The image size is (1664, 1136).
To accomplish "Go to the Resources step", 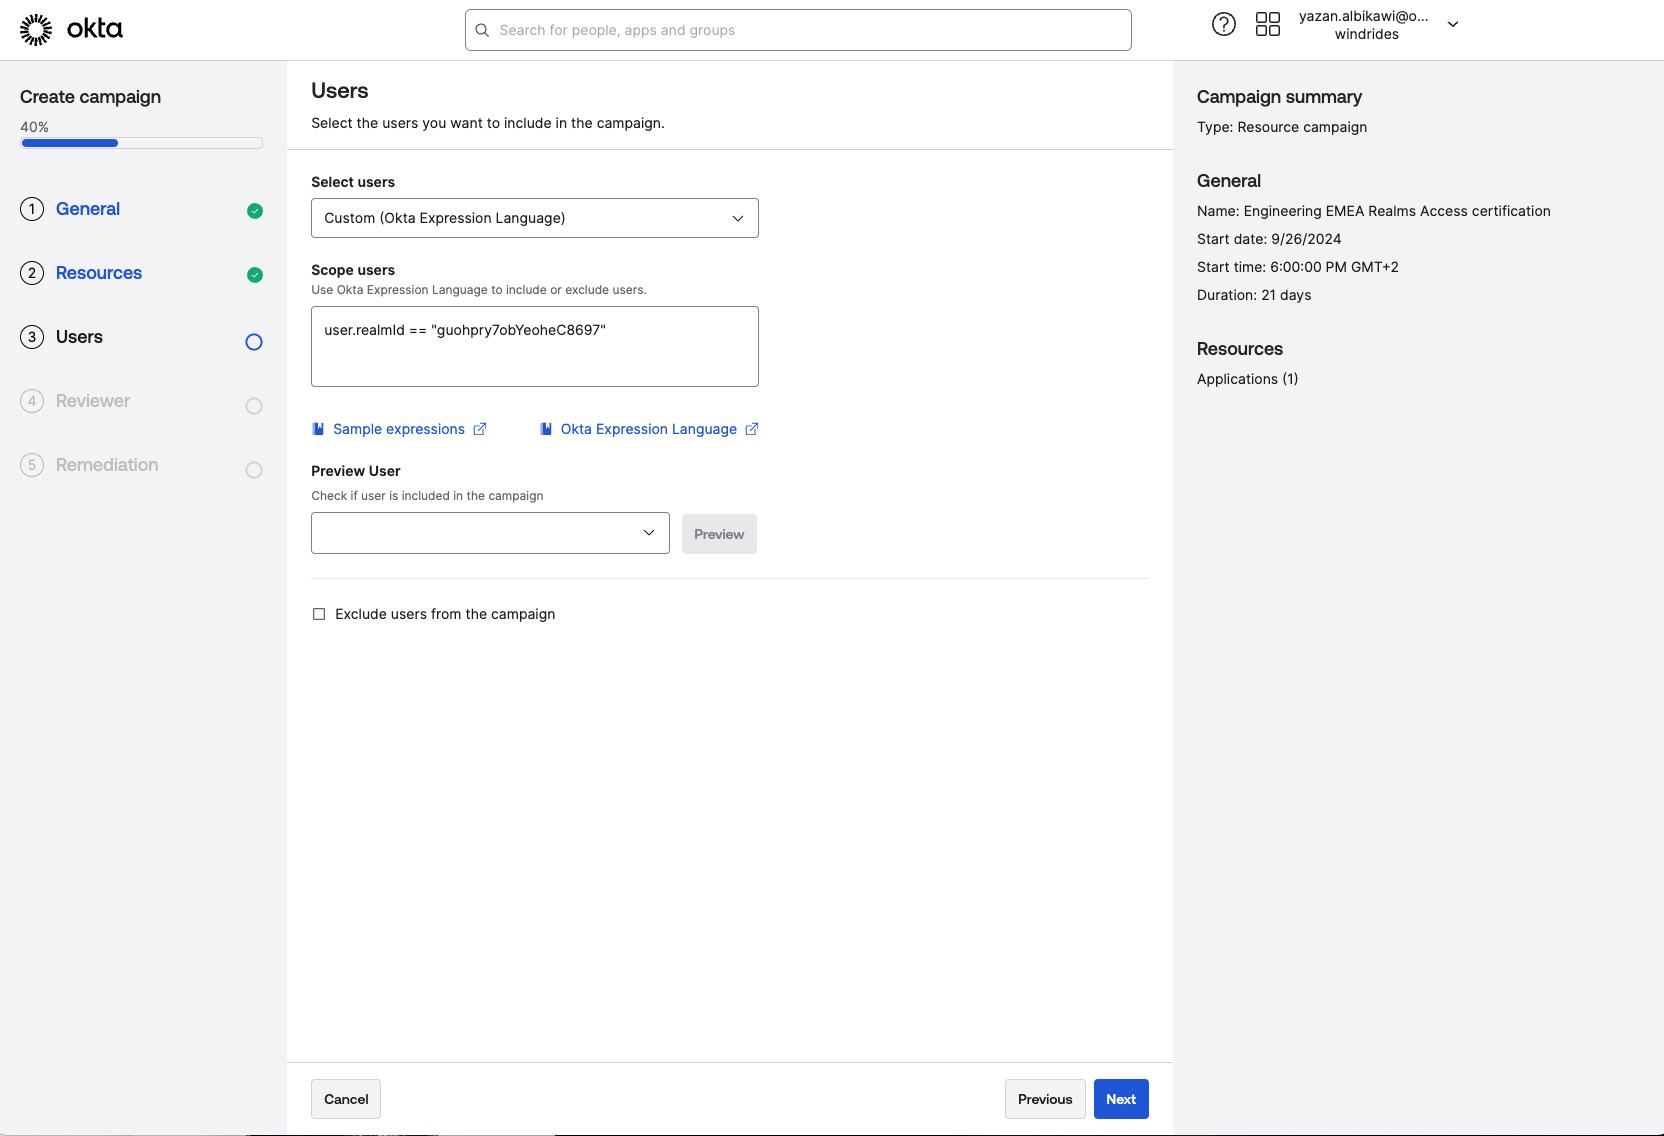I will pos(99,273).
